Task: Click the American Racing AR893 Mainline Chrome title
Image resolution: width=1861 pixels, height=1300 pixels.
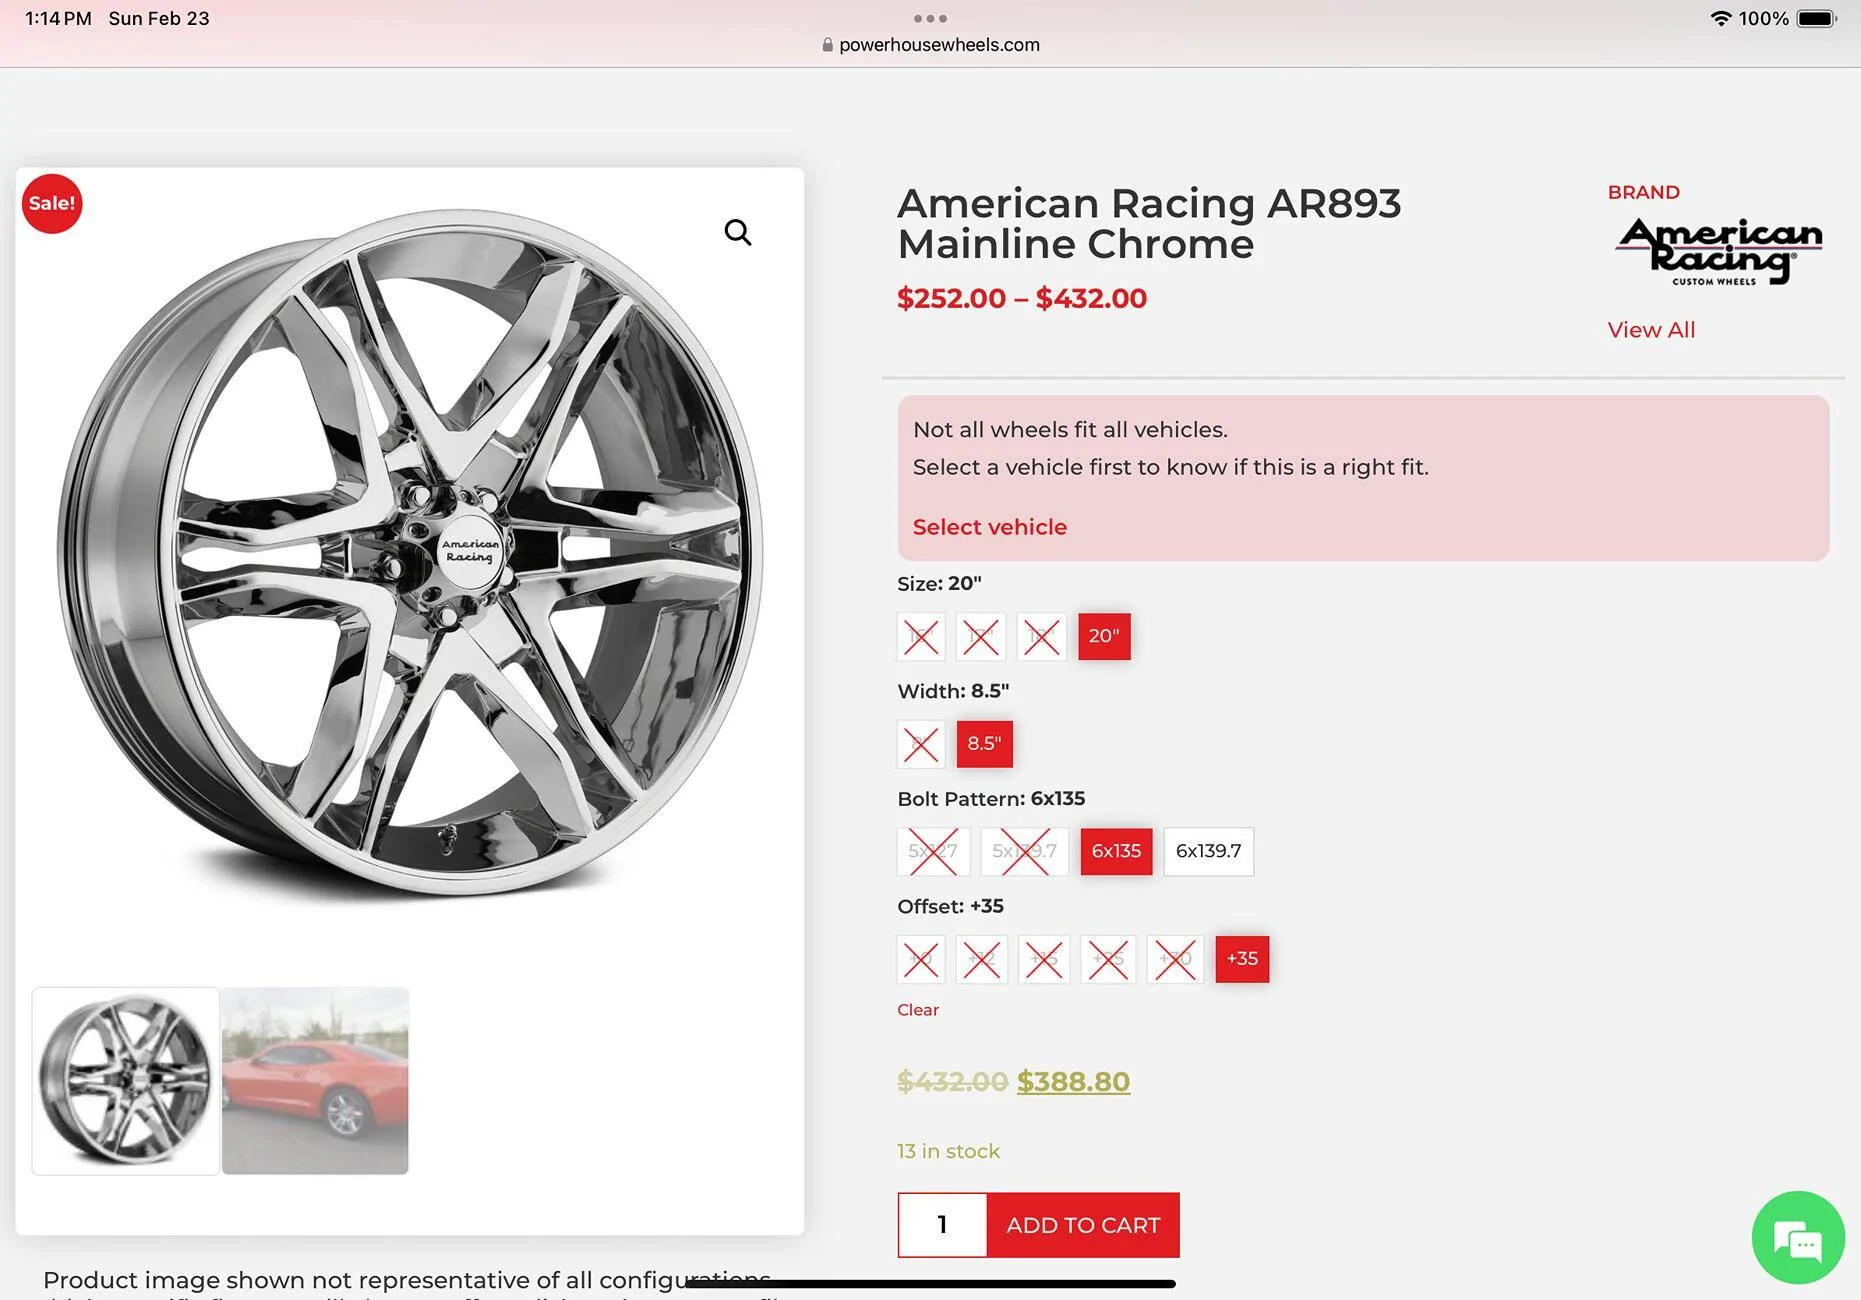Action: pyautogui.click(x=1149, y=223)
